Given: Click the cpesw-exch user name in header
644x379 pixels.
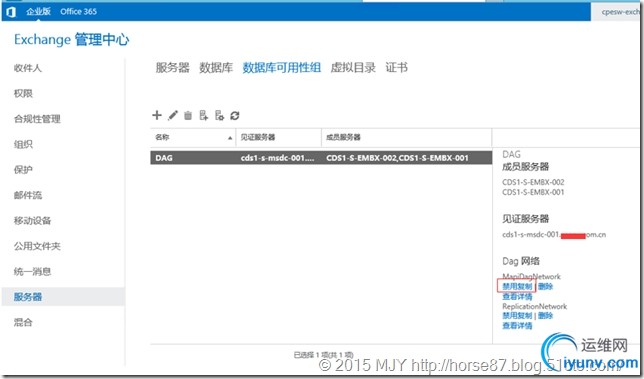Looking at the screenshot, I should [x=621, y=12].
